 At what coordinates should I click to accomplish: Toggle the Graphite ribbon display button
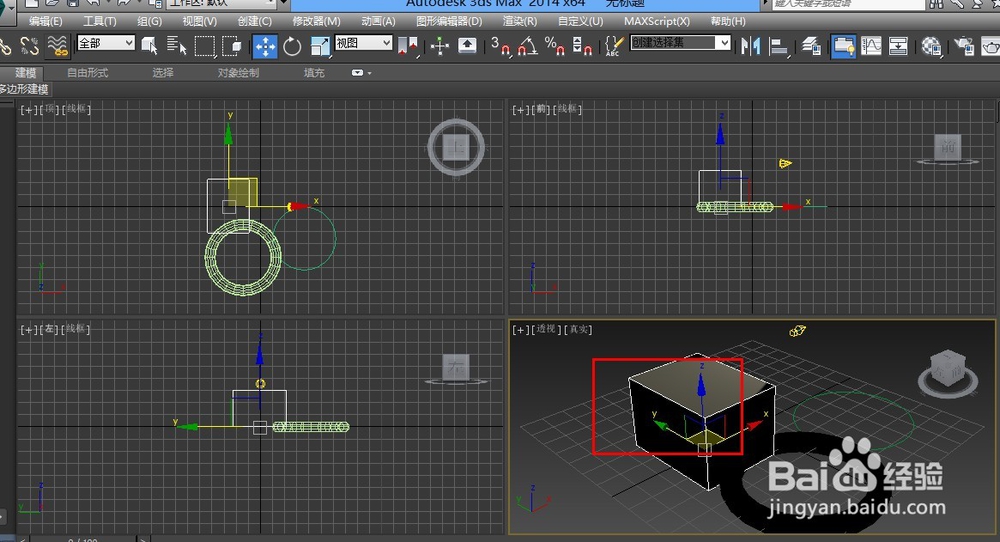pyautogui.click(x=843, y=46)
